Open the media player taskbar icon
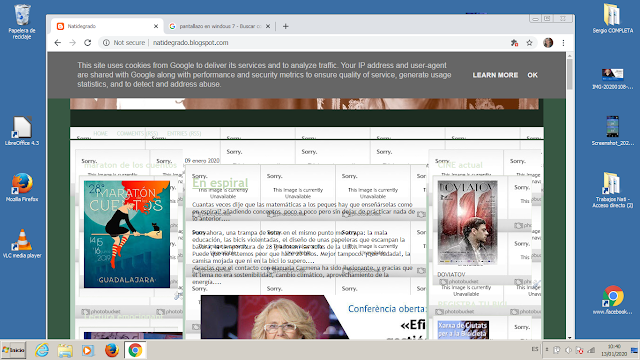This screenshot has height=360, width=640. point(88,350)
